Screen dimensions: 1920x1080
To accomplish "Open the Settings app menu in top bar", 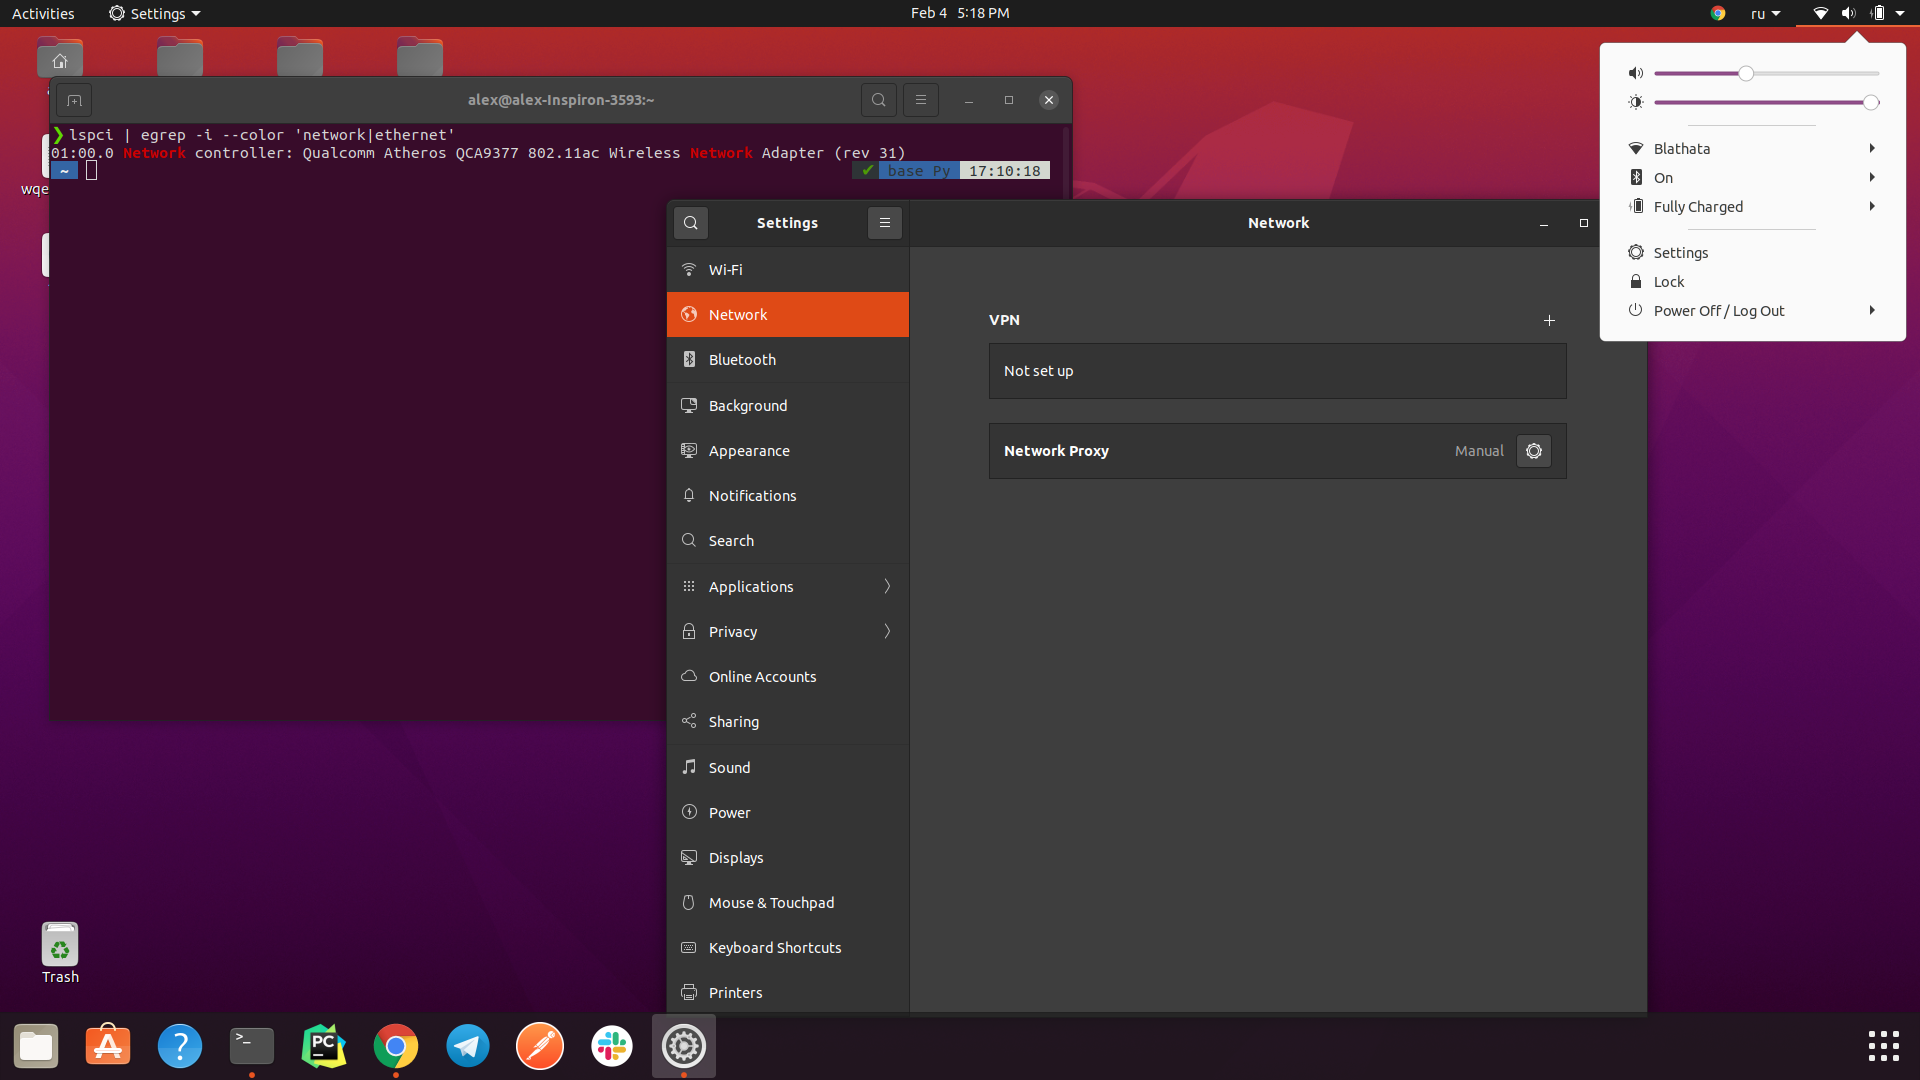I will click(155, 13).
